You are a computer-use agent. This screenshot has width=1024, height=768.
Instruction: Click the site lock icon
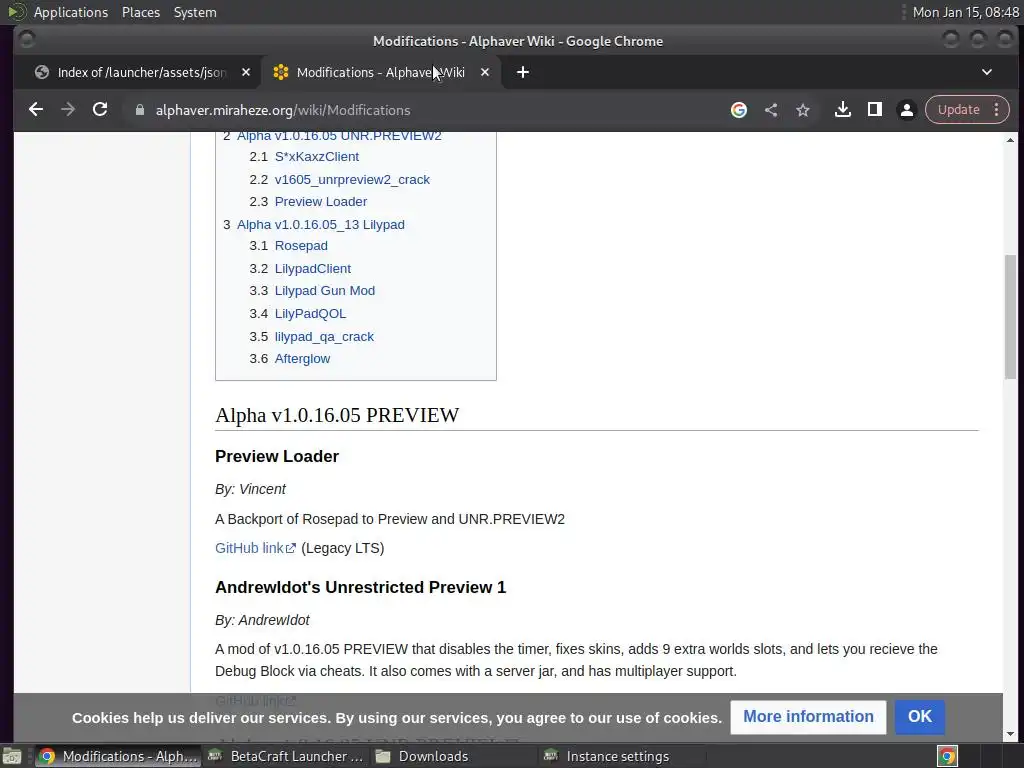point(140,110)
